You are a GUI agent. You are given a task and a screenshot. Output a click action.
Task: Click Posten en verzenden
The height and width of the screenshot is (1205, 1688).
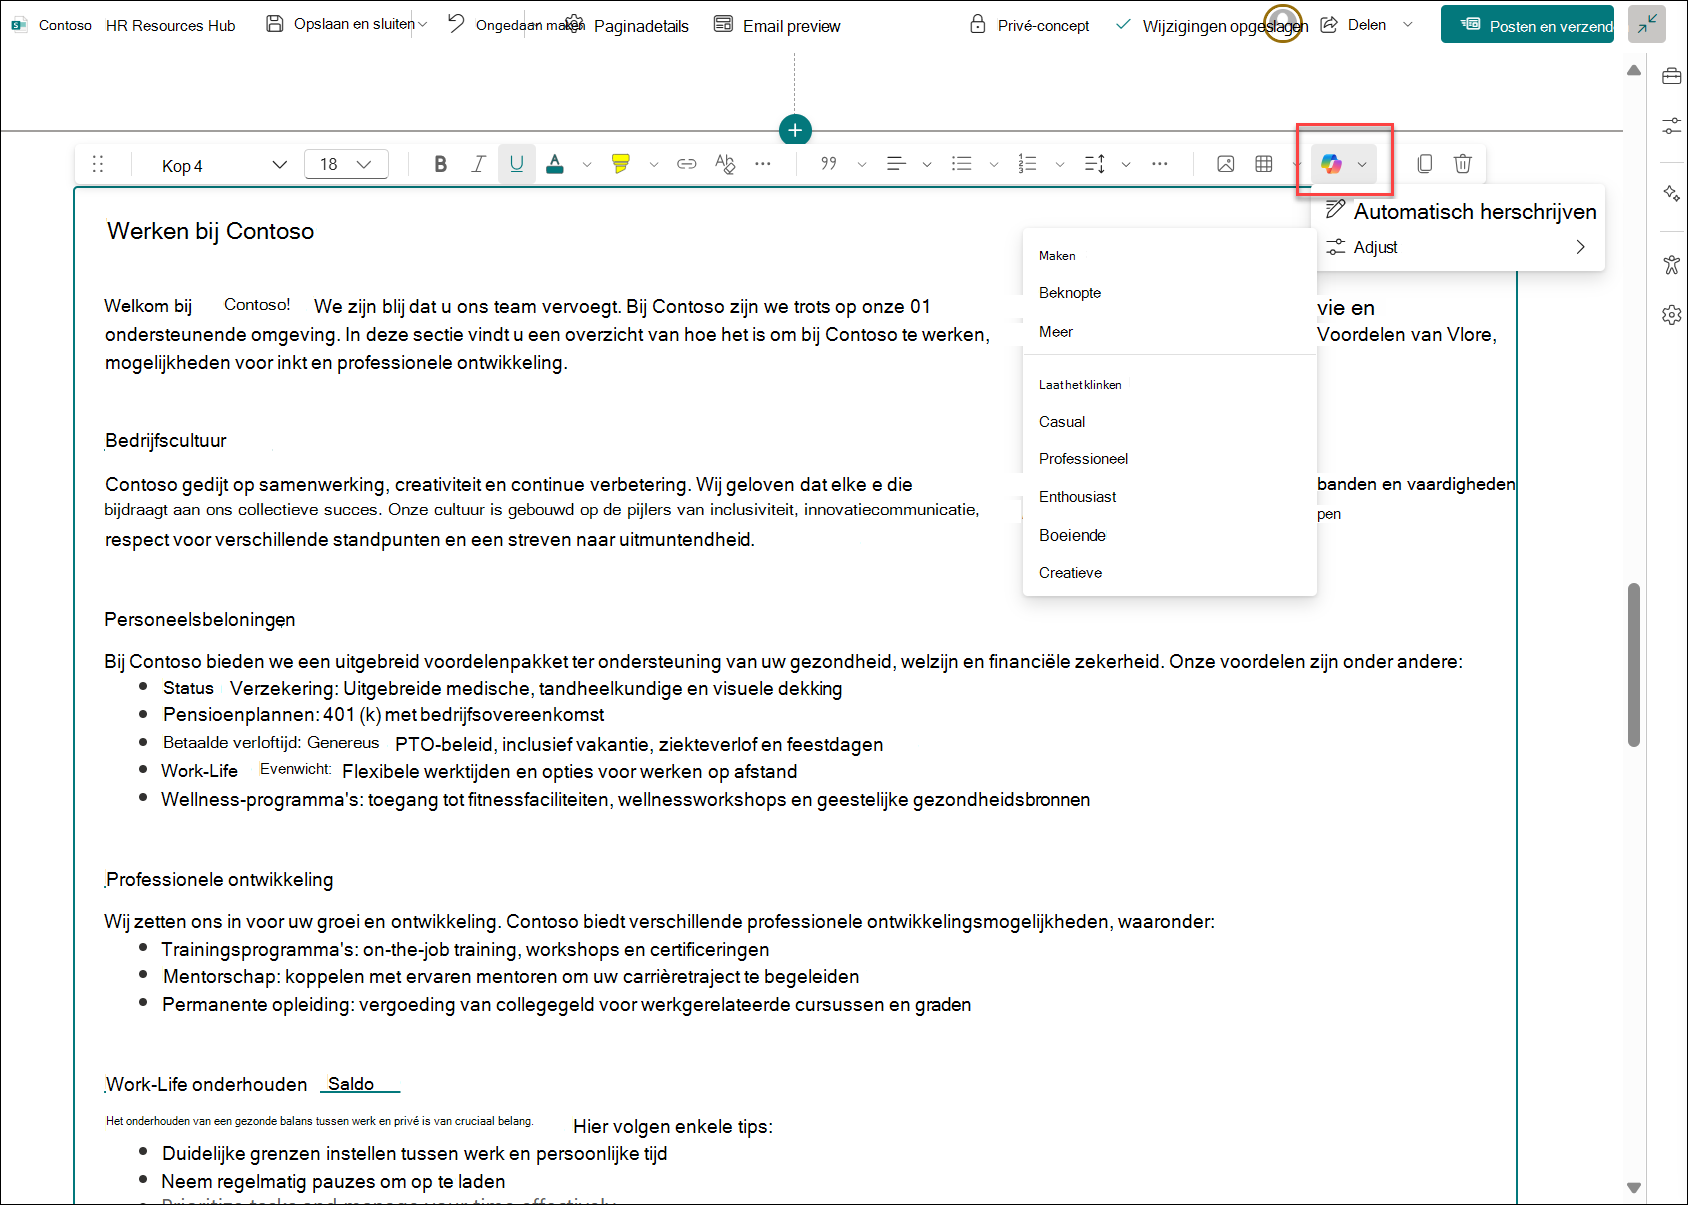coord(1527,25)
